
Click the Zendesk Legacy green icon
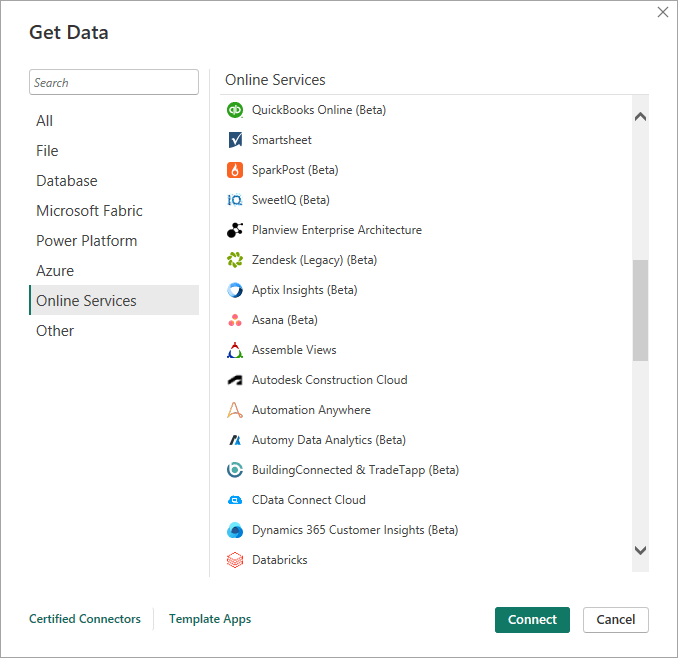pyautogui.click(x=235, y=260)
